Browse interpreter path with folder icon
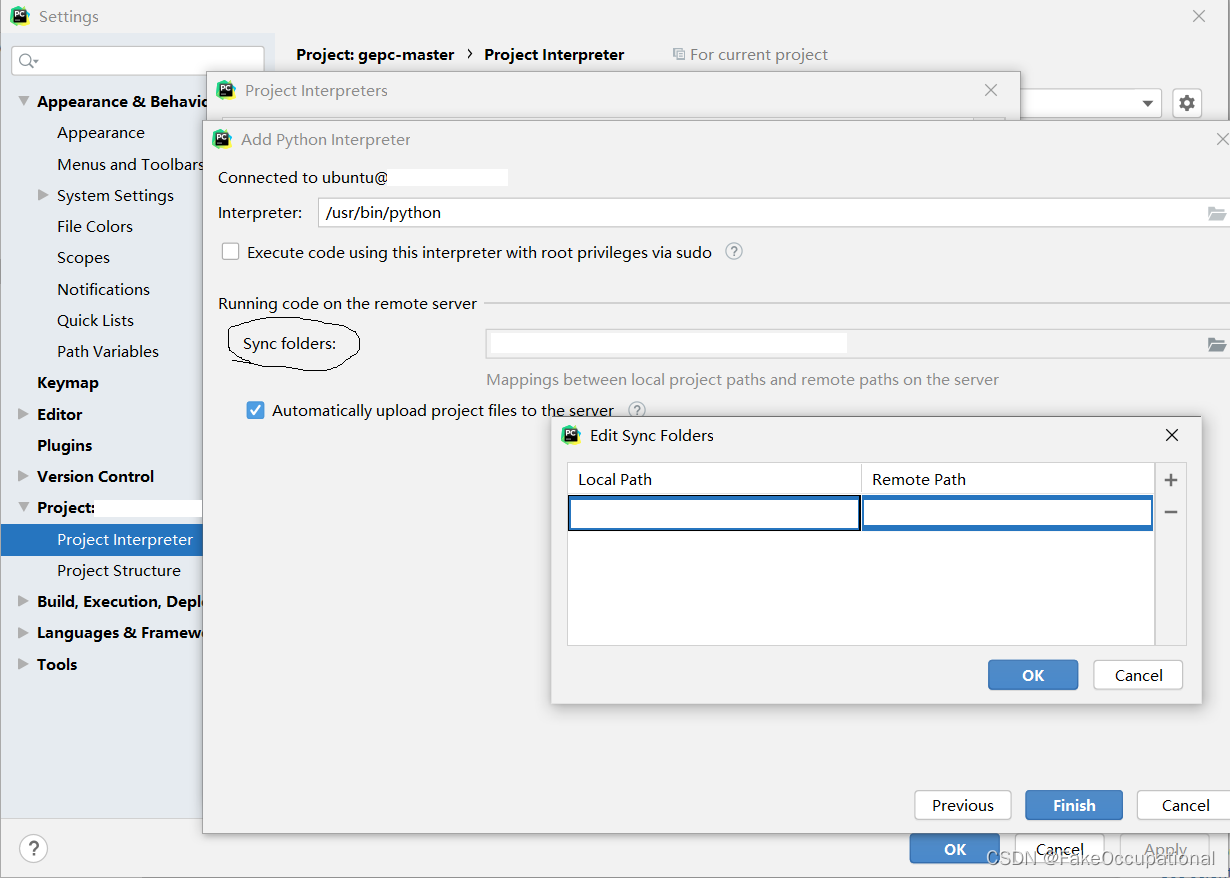This screenshot has height=878, width=1230. point(1216,213)
